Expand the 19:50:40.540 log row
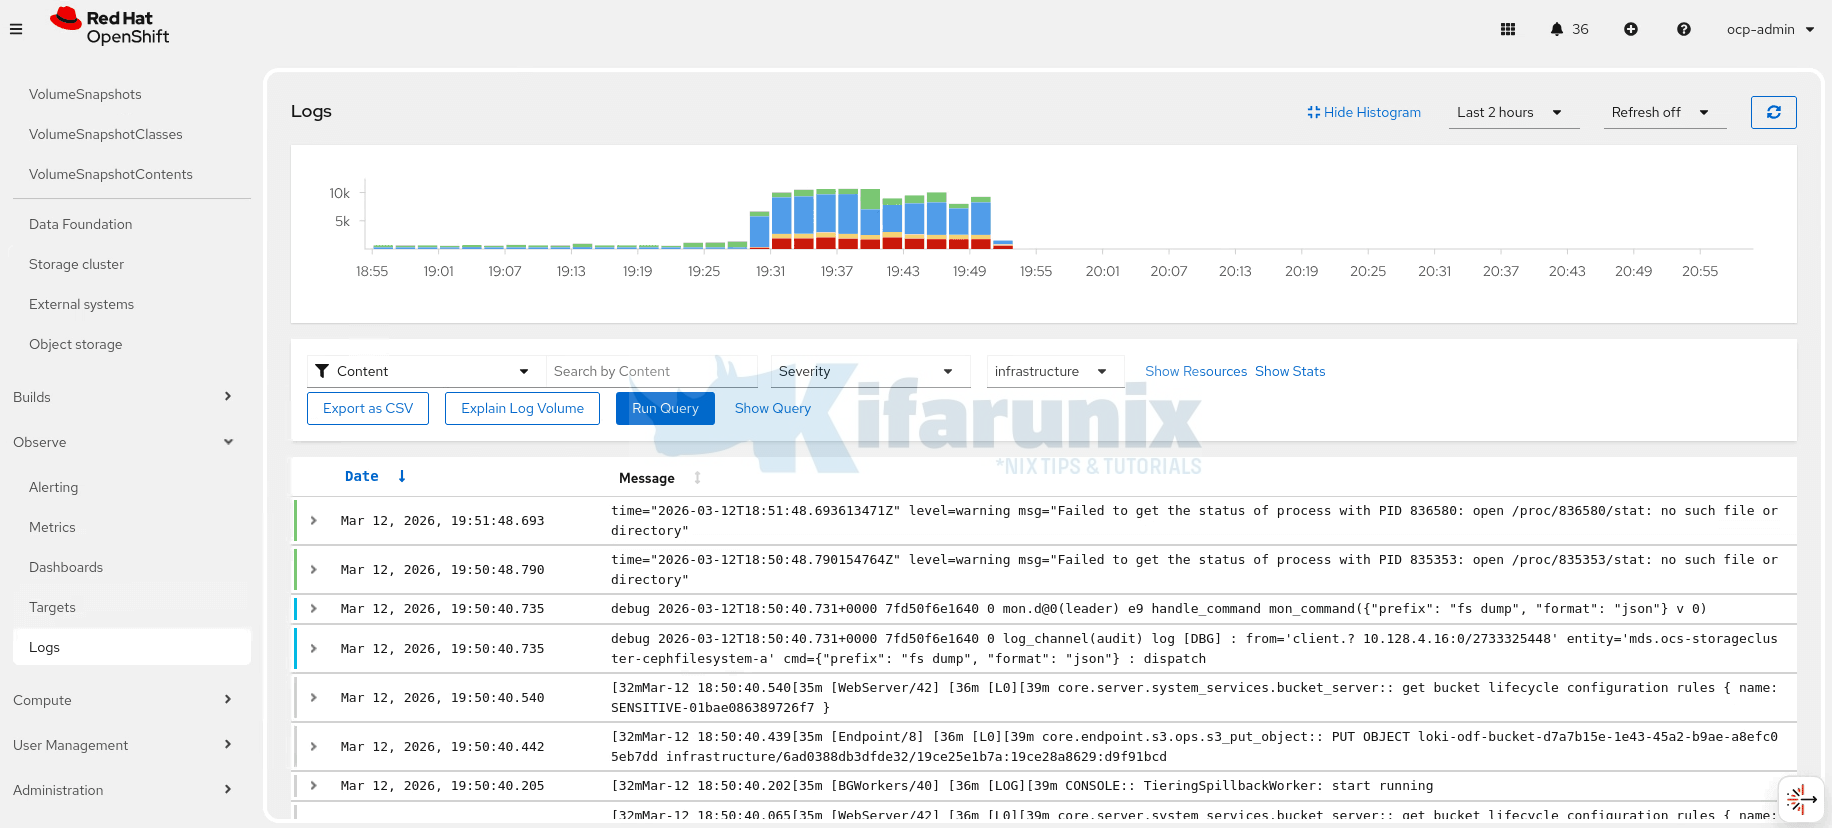This screenshot has width=1832, height=828. (314, 697)
